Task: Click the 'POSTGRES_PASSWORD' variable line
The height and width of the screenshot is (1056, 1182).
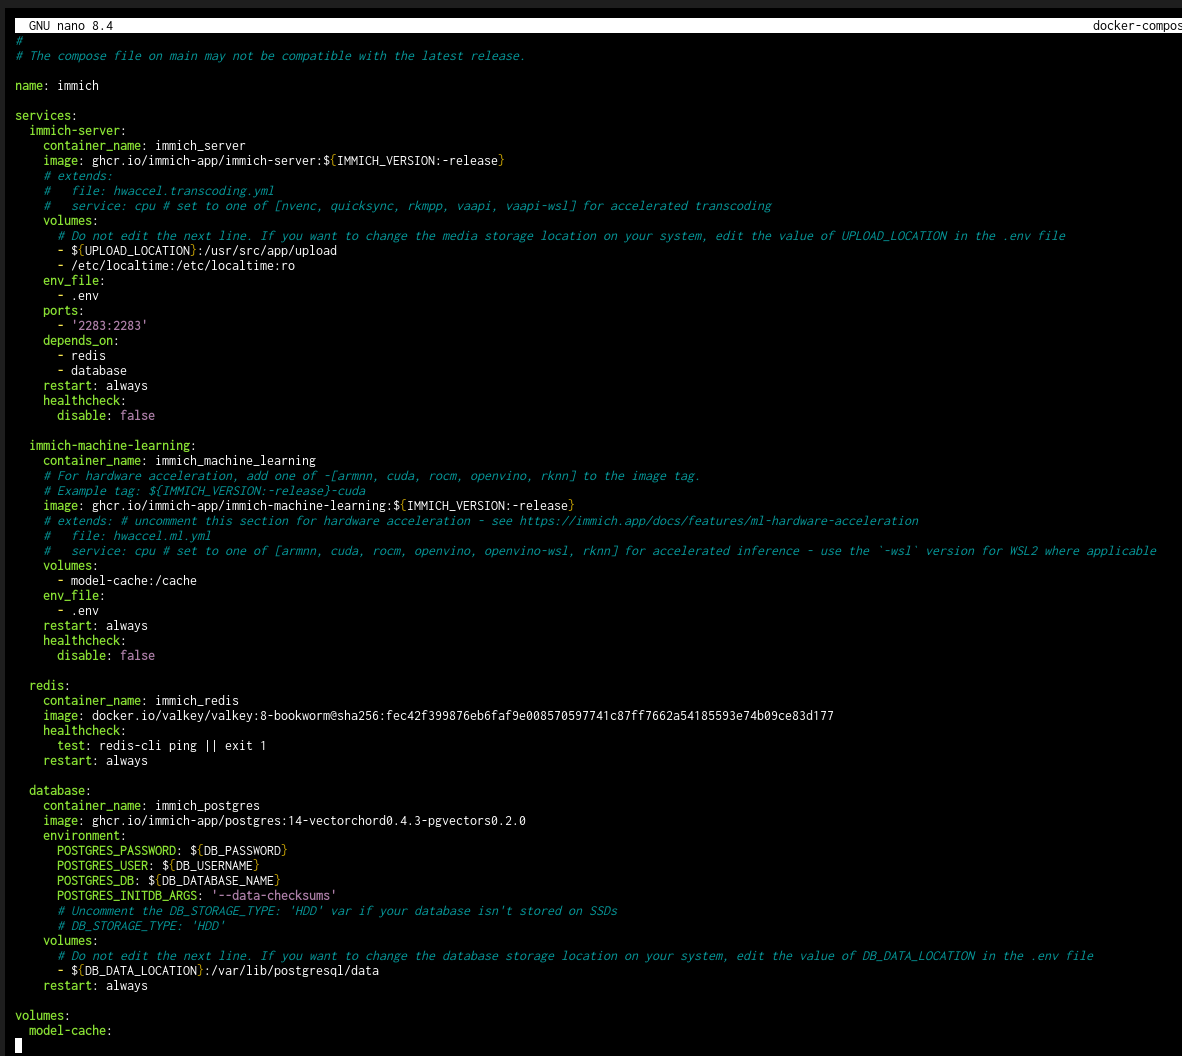Action: tap(172, 851)
